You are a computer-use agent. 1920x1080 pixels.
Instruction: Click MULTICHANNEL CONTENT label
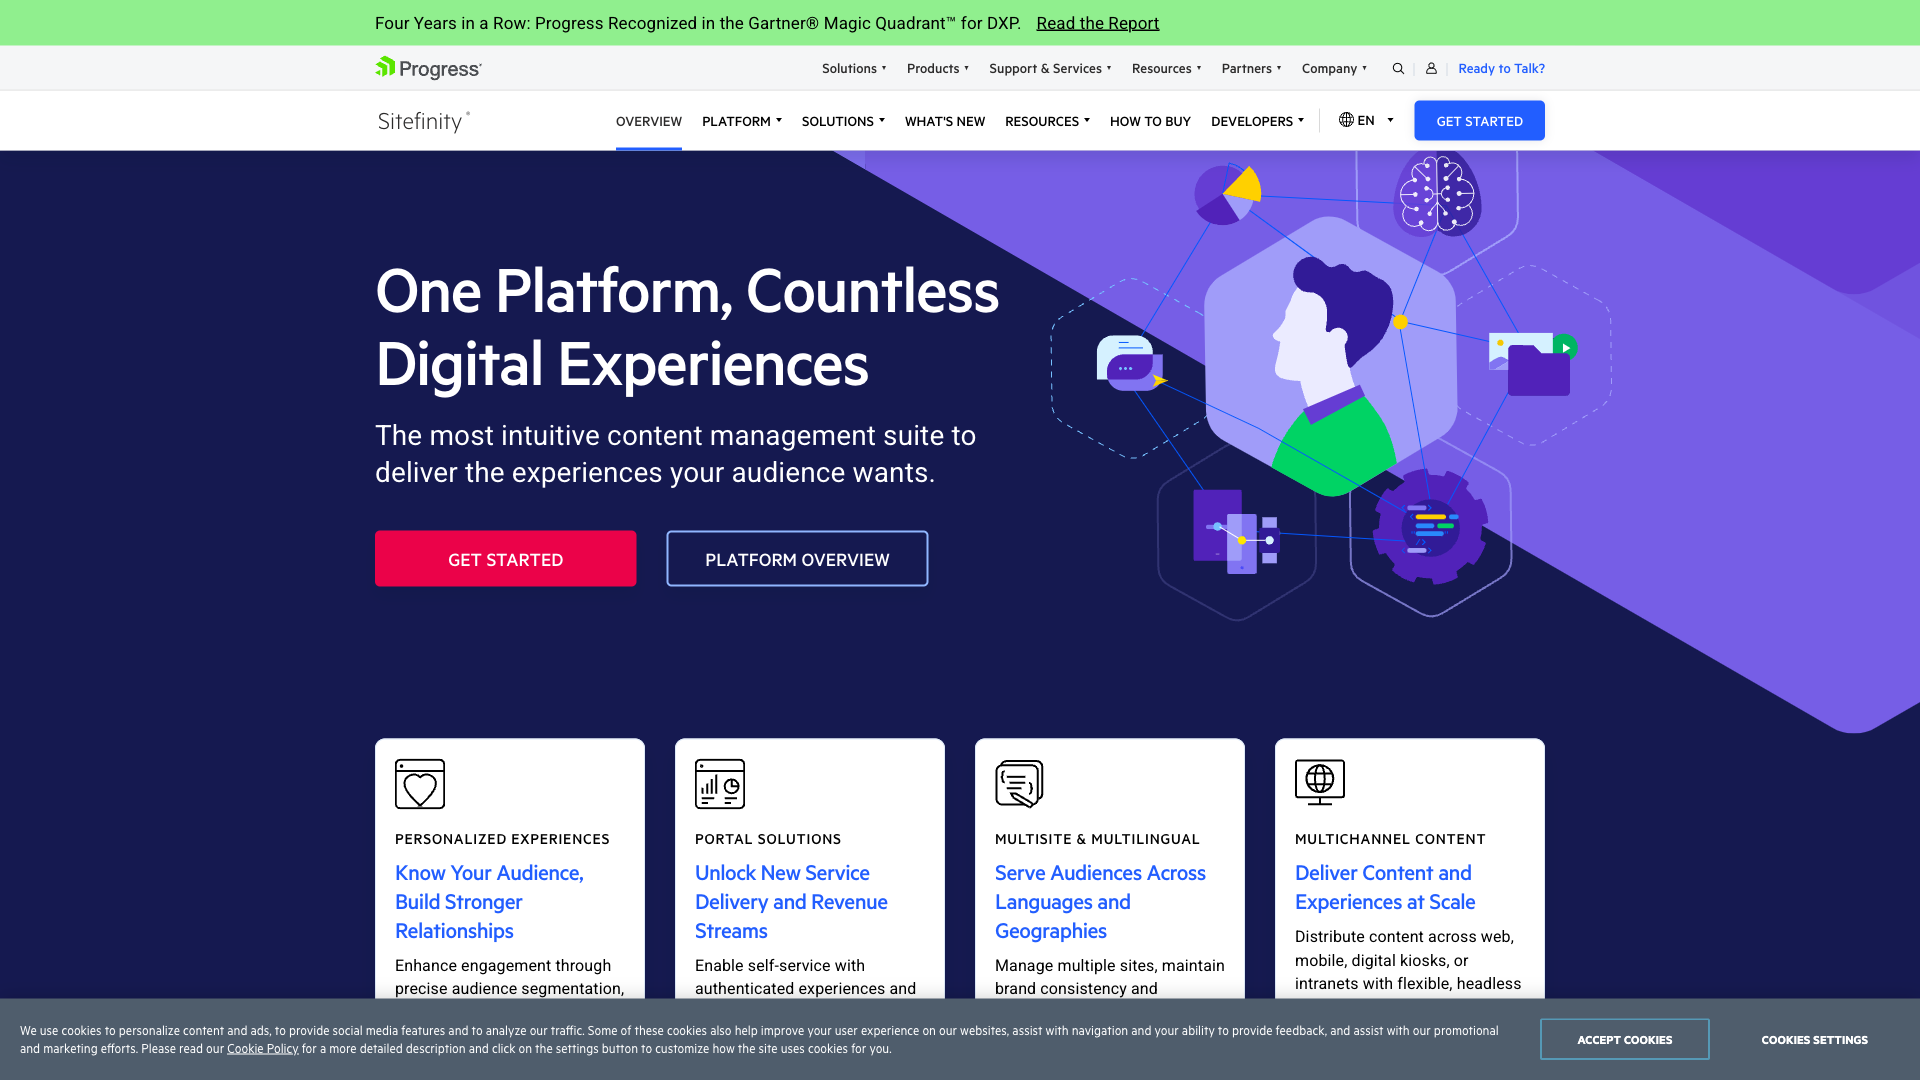(x=1390, y=839)
